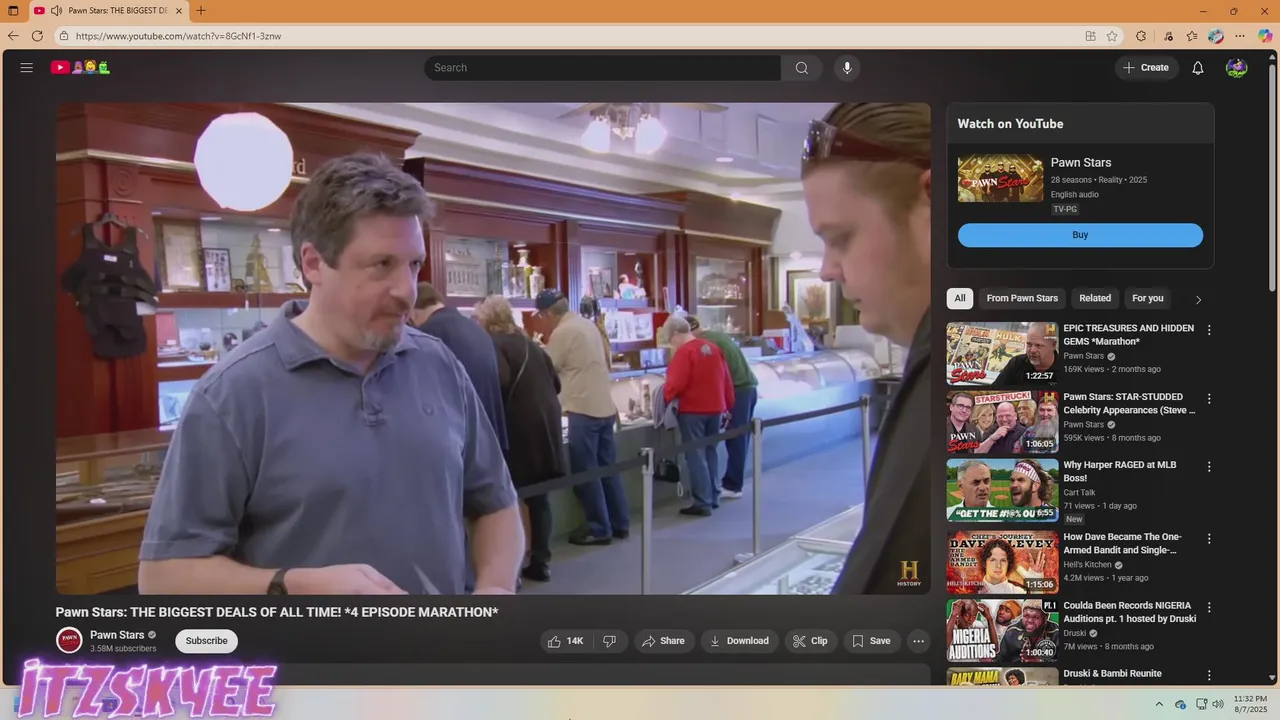Screen dimensions: 1280x720
Task: Select the Related chip
Action: click(1095, 298)
